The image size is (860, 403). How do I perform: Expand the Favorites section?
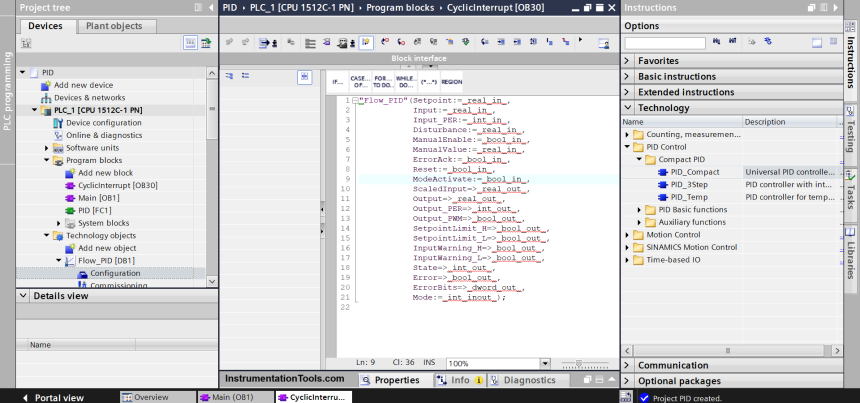coord(629,61)
